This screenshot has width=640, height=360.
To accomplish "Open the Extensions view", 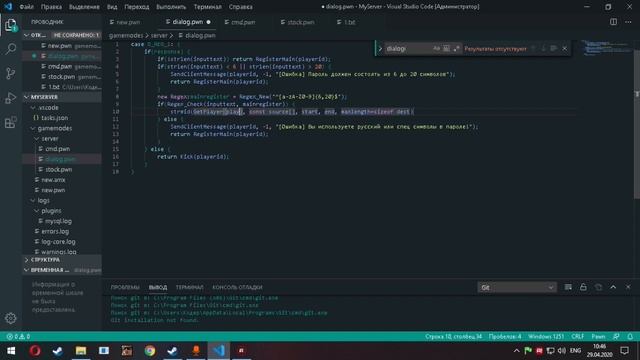I will (x=11, y=122).
